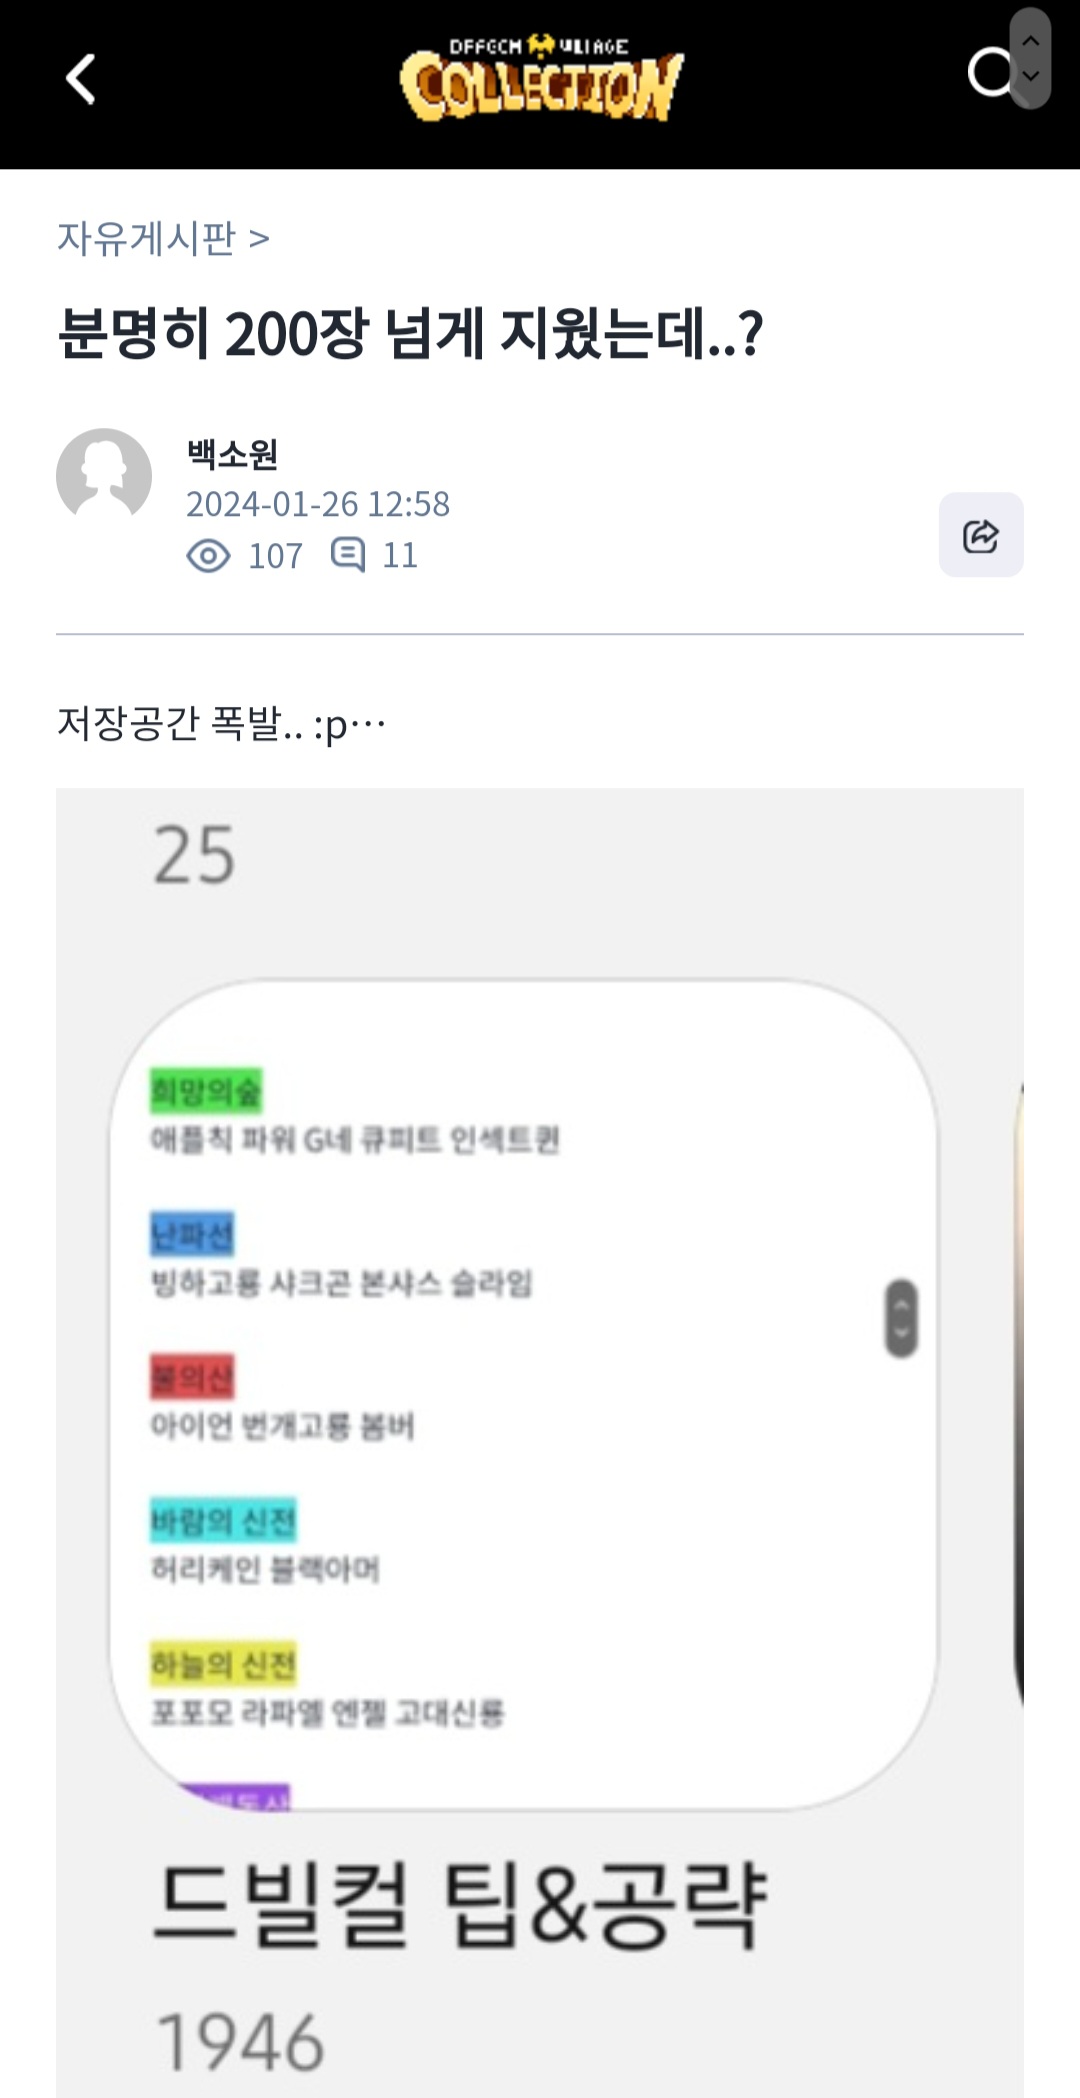Select author name 백소원
The width and height of the screenshot is (1080, 2098).
pyautogui.click(x=232, y=454)
